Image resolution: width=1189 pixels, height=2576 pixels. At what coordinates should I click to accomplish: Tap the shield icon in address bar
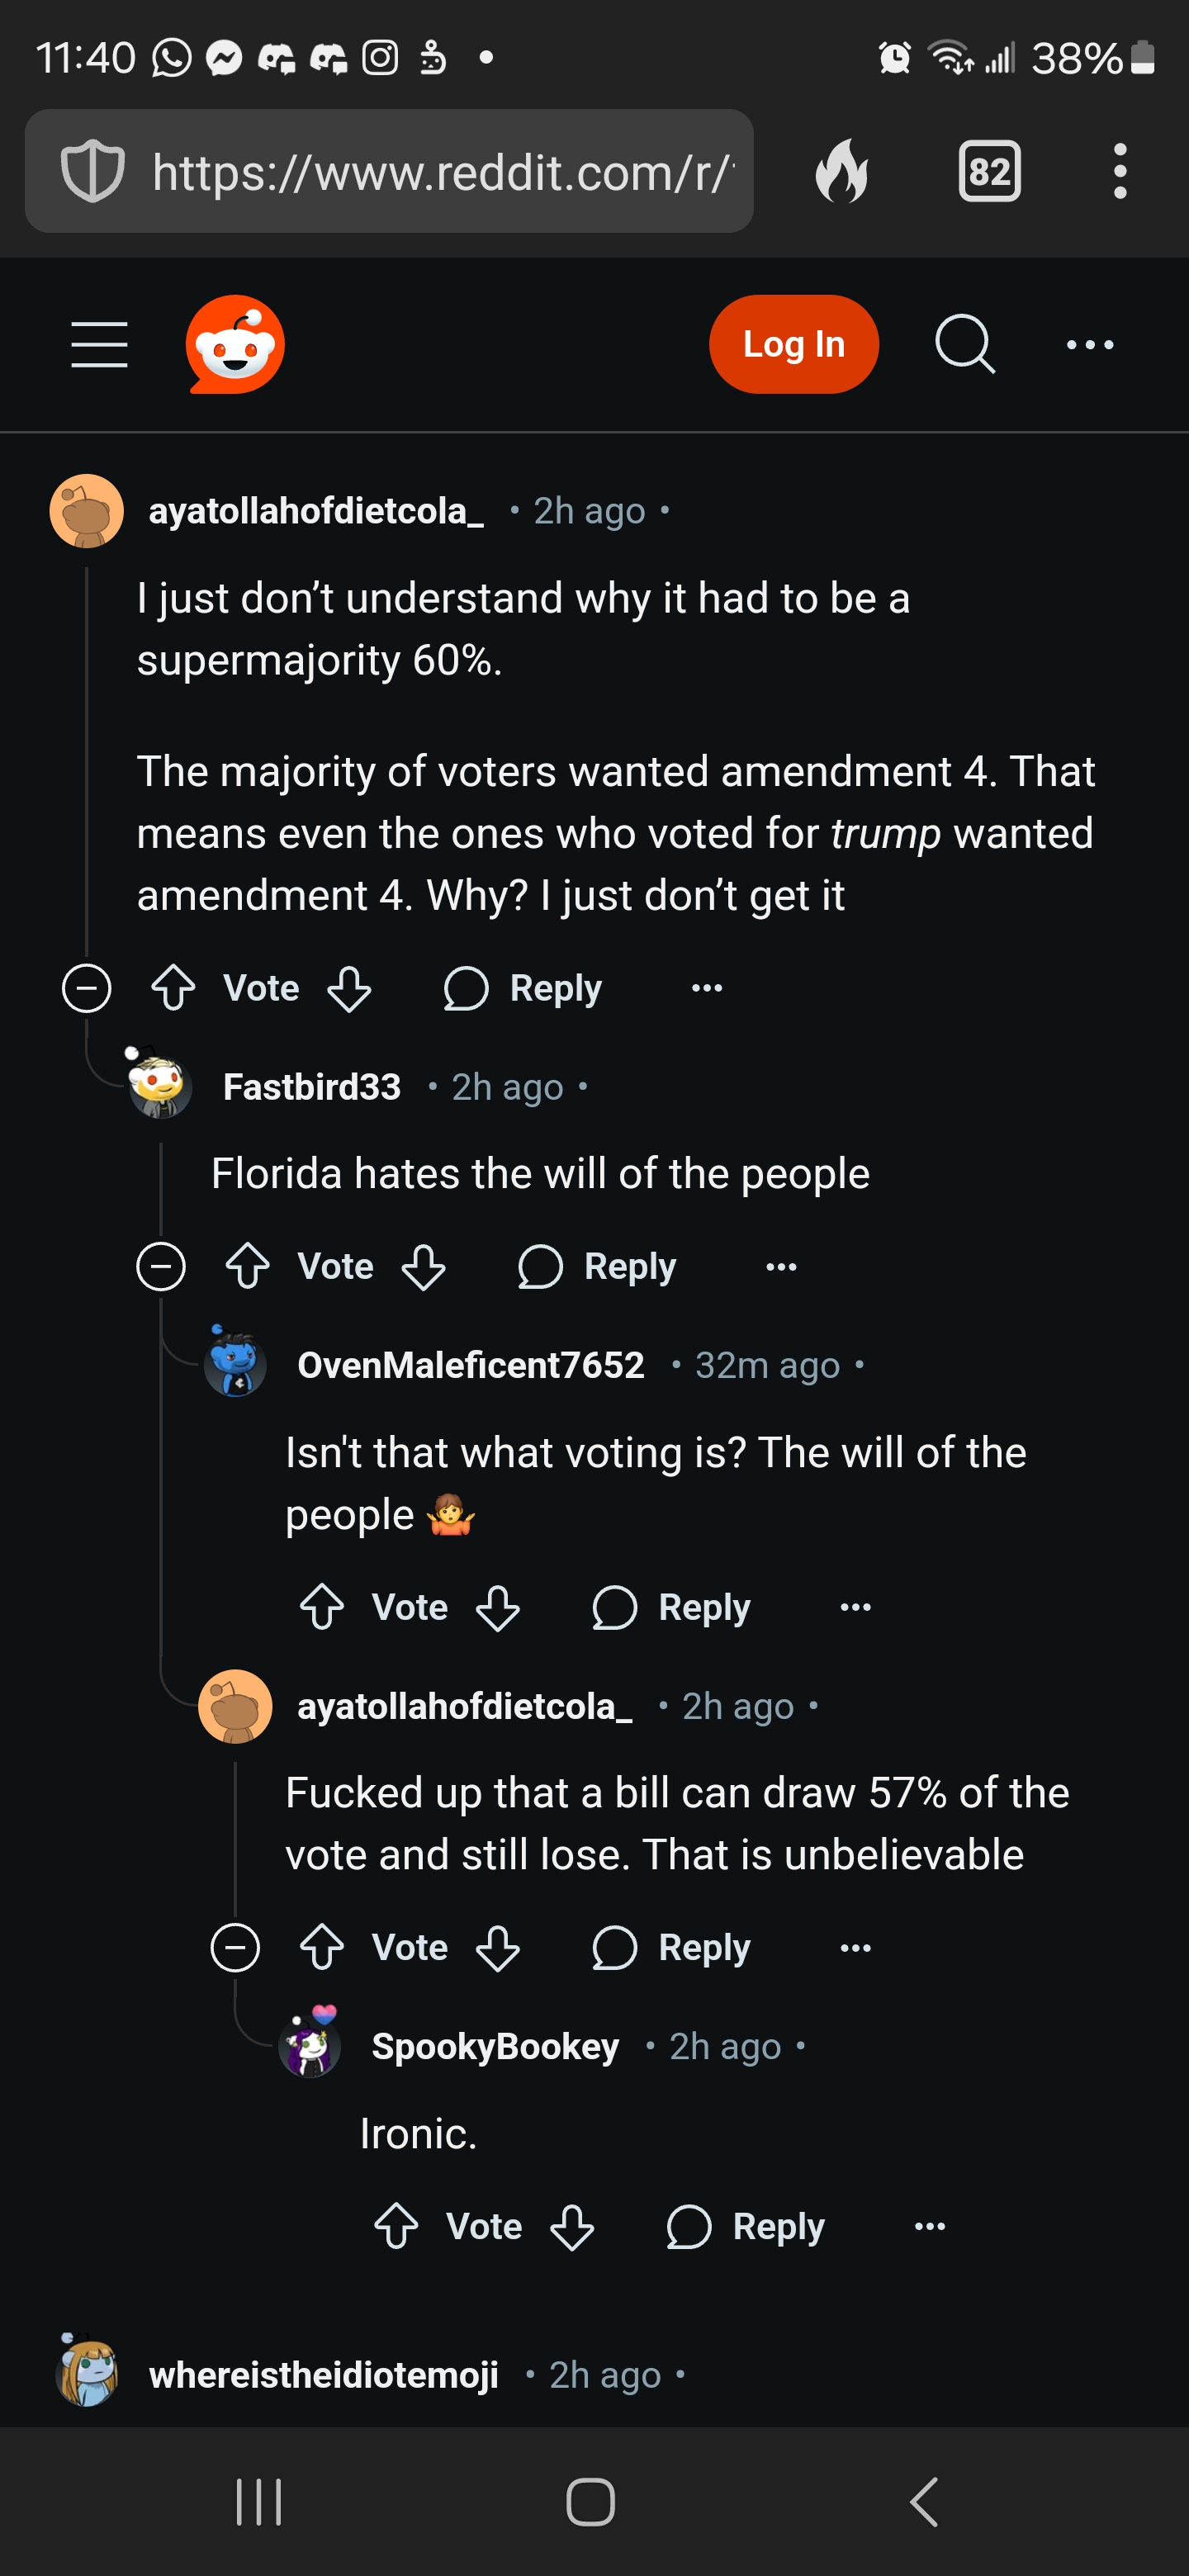click(93, 171)
